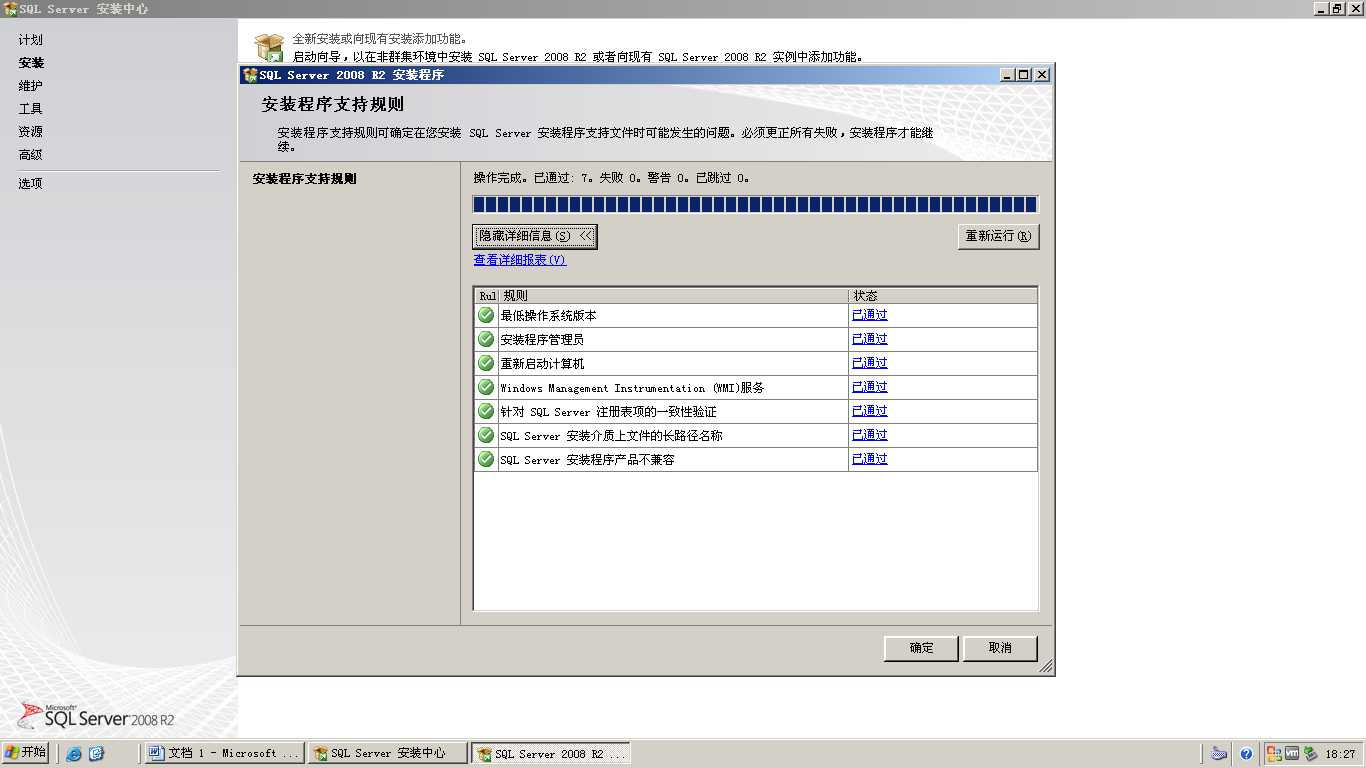Screen dimensions: 1366x768
Task: Click the completed blue progress bar
Action: click(x=755, y=205)
